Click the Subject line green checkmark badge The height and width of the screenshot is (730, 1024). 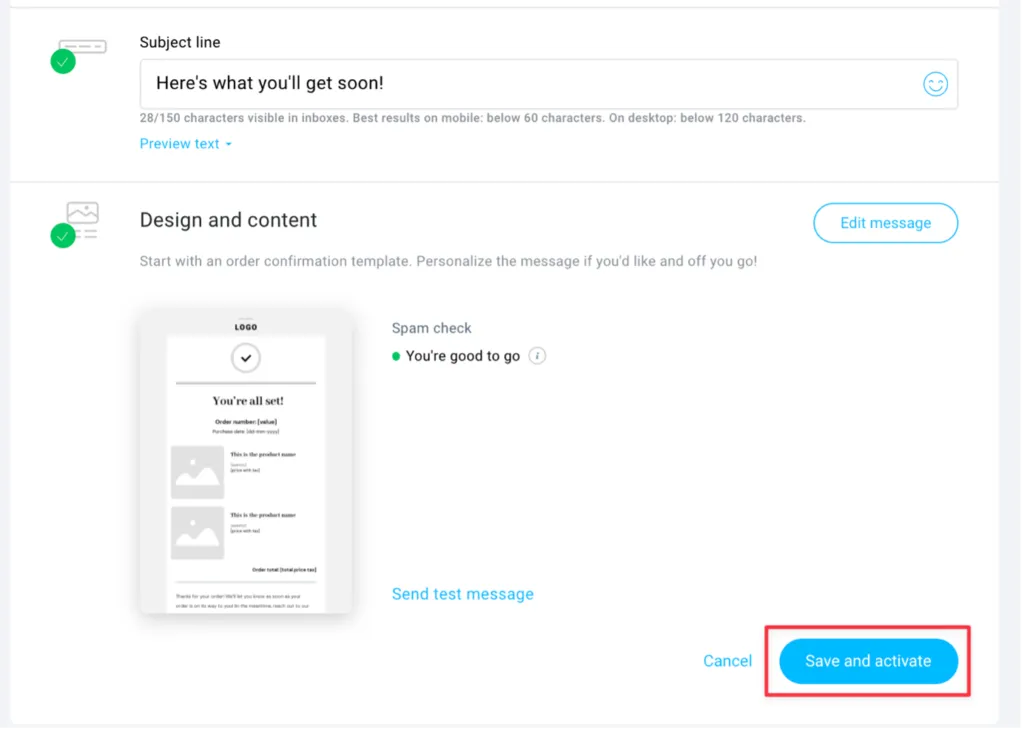(63, 62)
